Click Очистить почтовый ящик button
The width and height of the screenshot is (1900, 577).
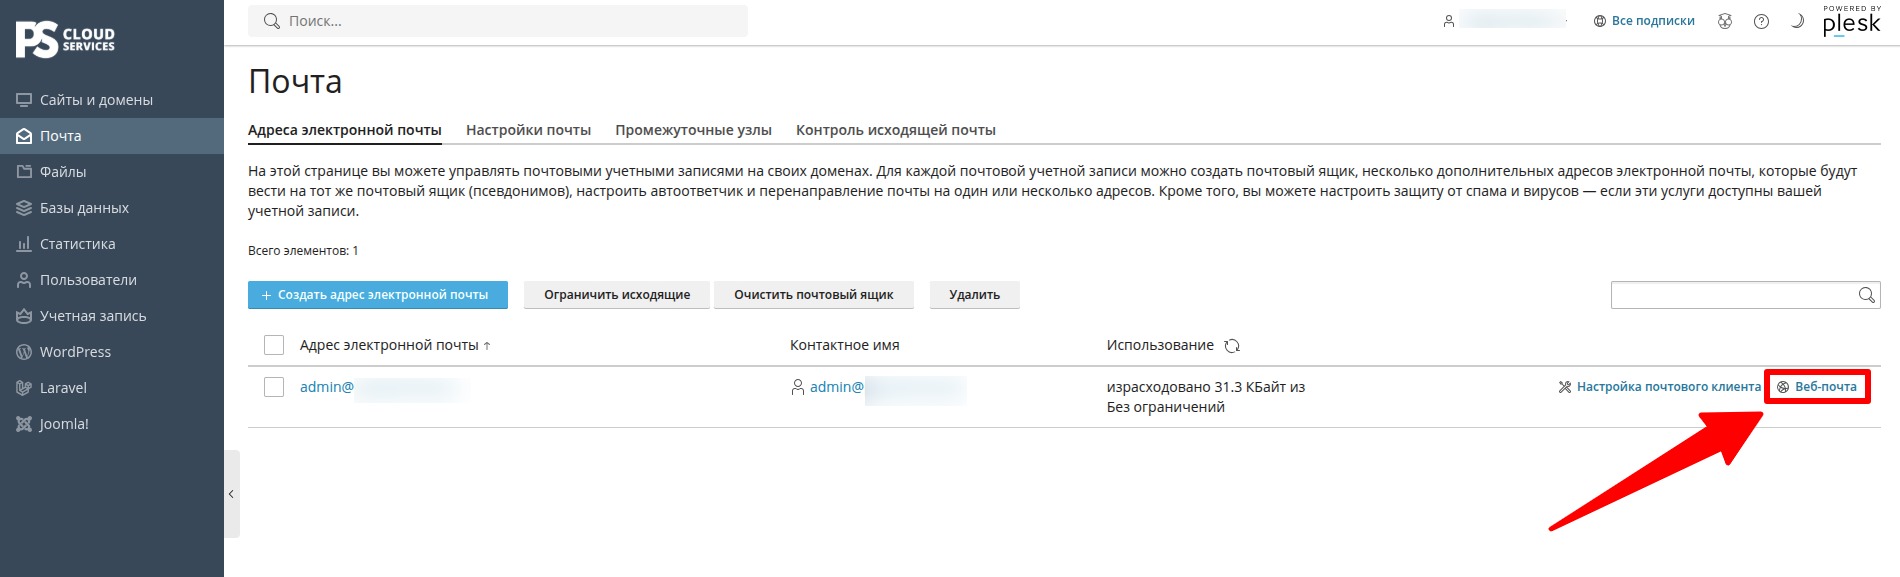(x=814, y=295)
